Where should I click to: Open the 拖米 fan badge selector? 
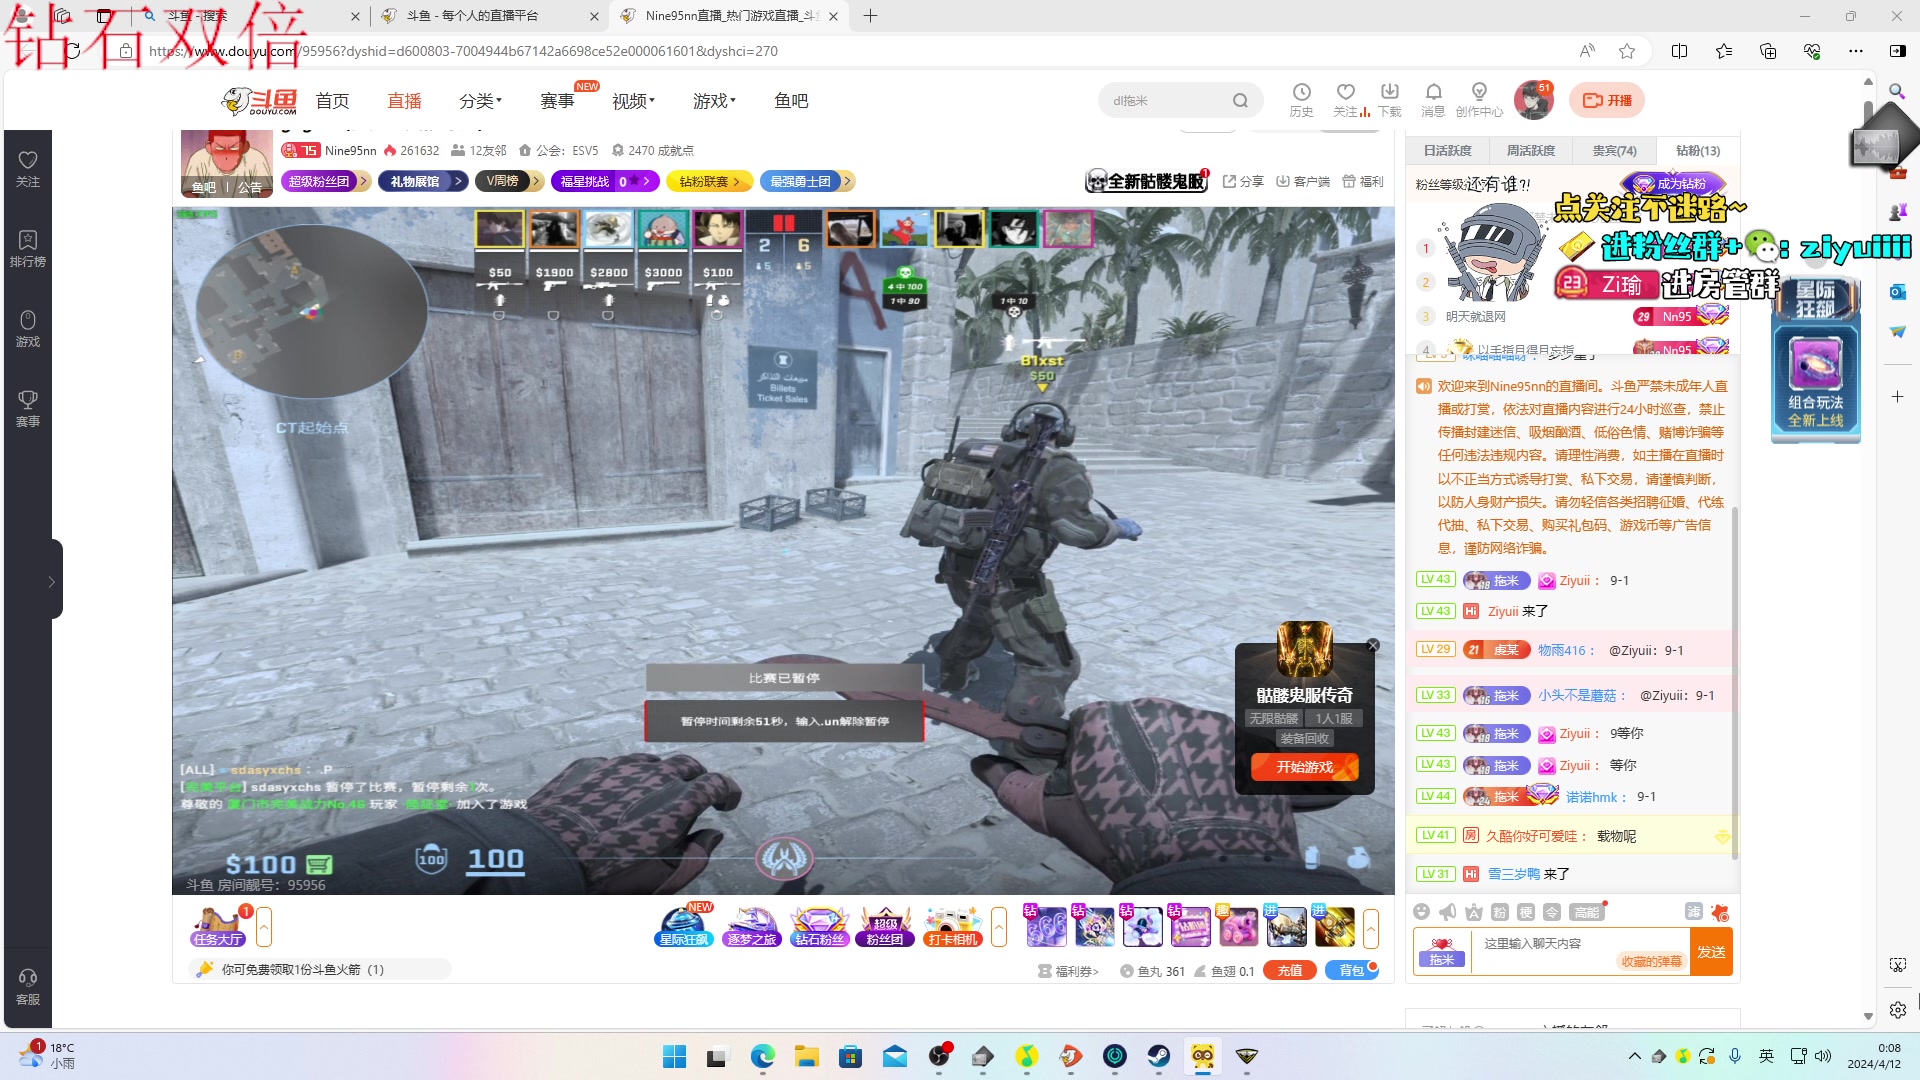(x=1442, y=951)
